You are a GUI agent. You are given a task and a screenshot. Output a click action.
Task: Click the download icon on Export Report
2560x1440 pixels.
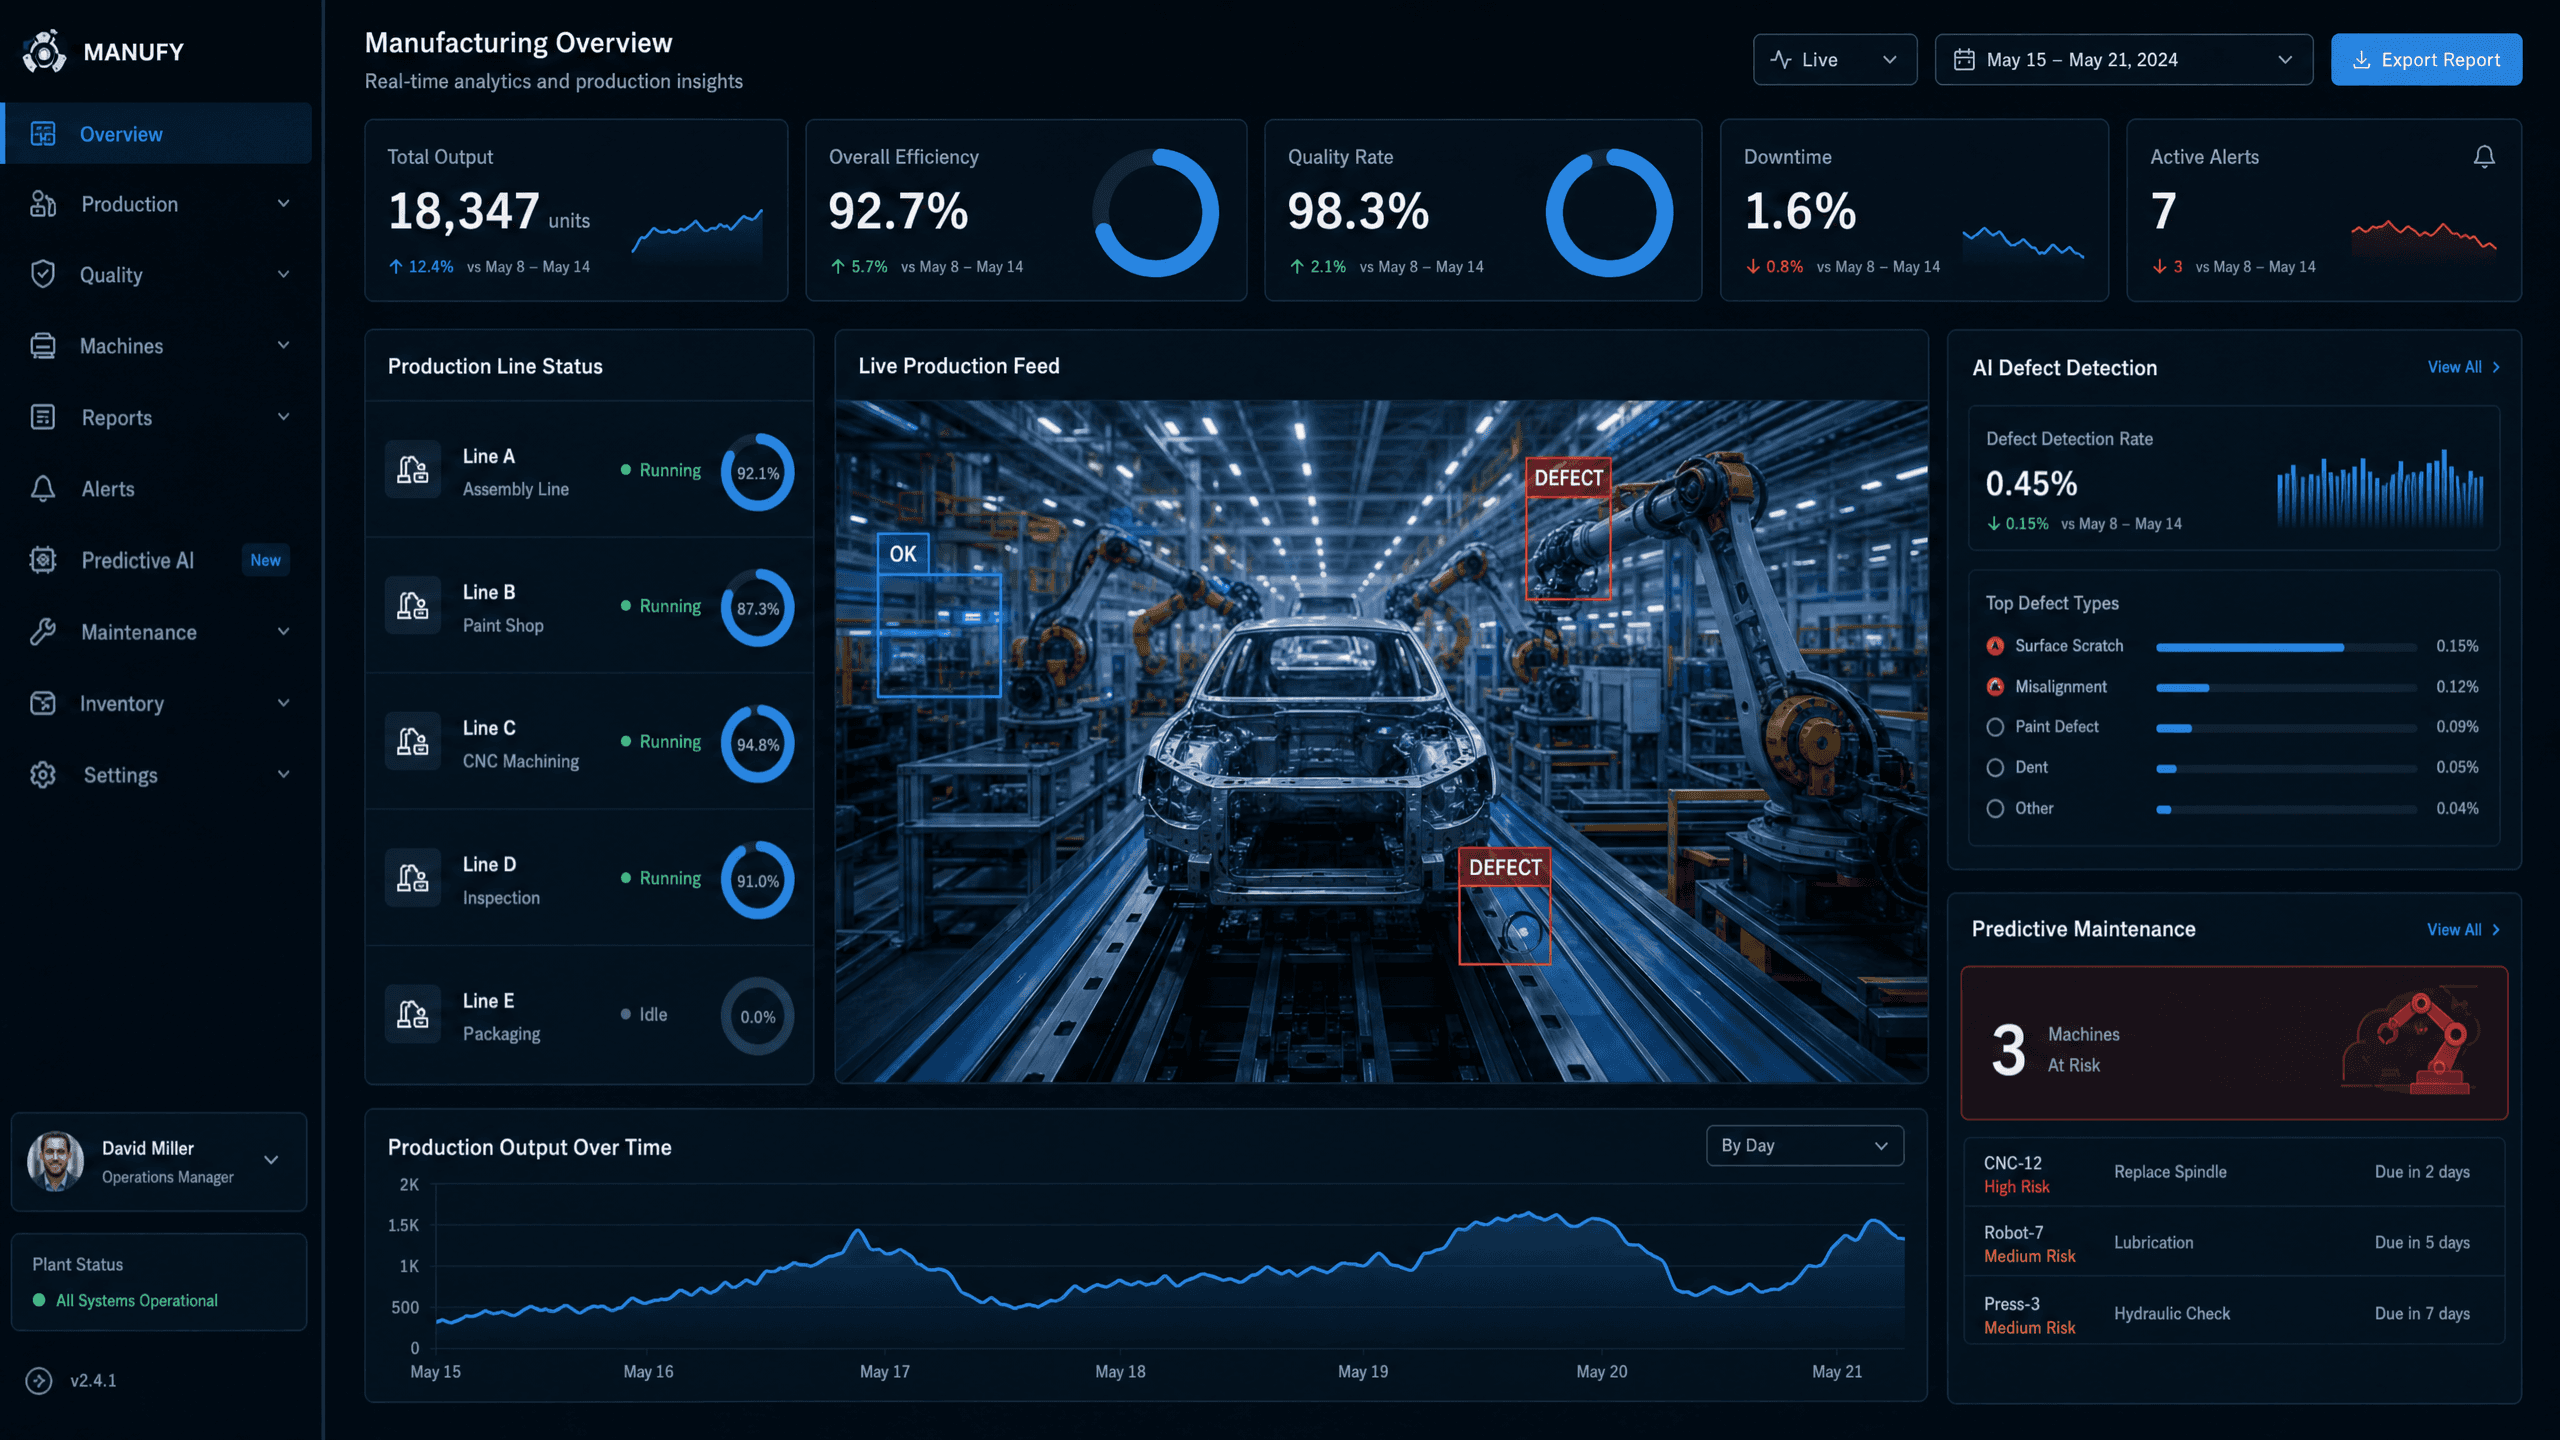point(2361,60)
